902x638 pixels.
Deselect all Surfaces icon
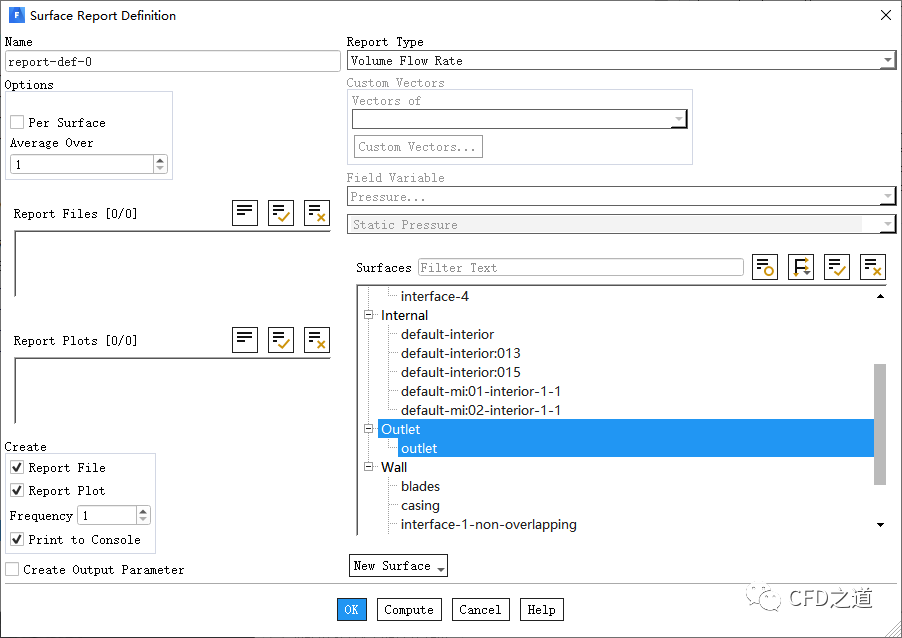(873, 267)
